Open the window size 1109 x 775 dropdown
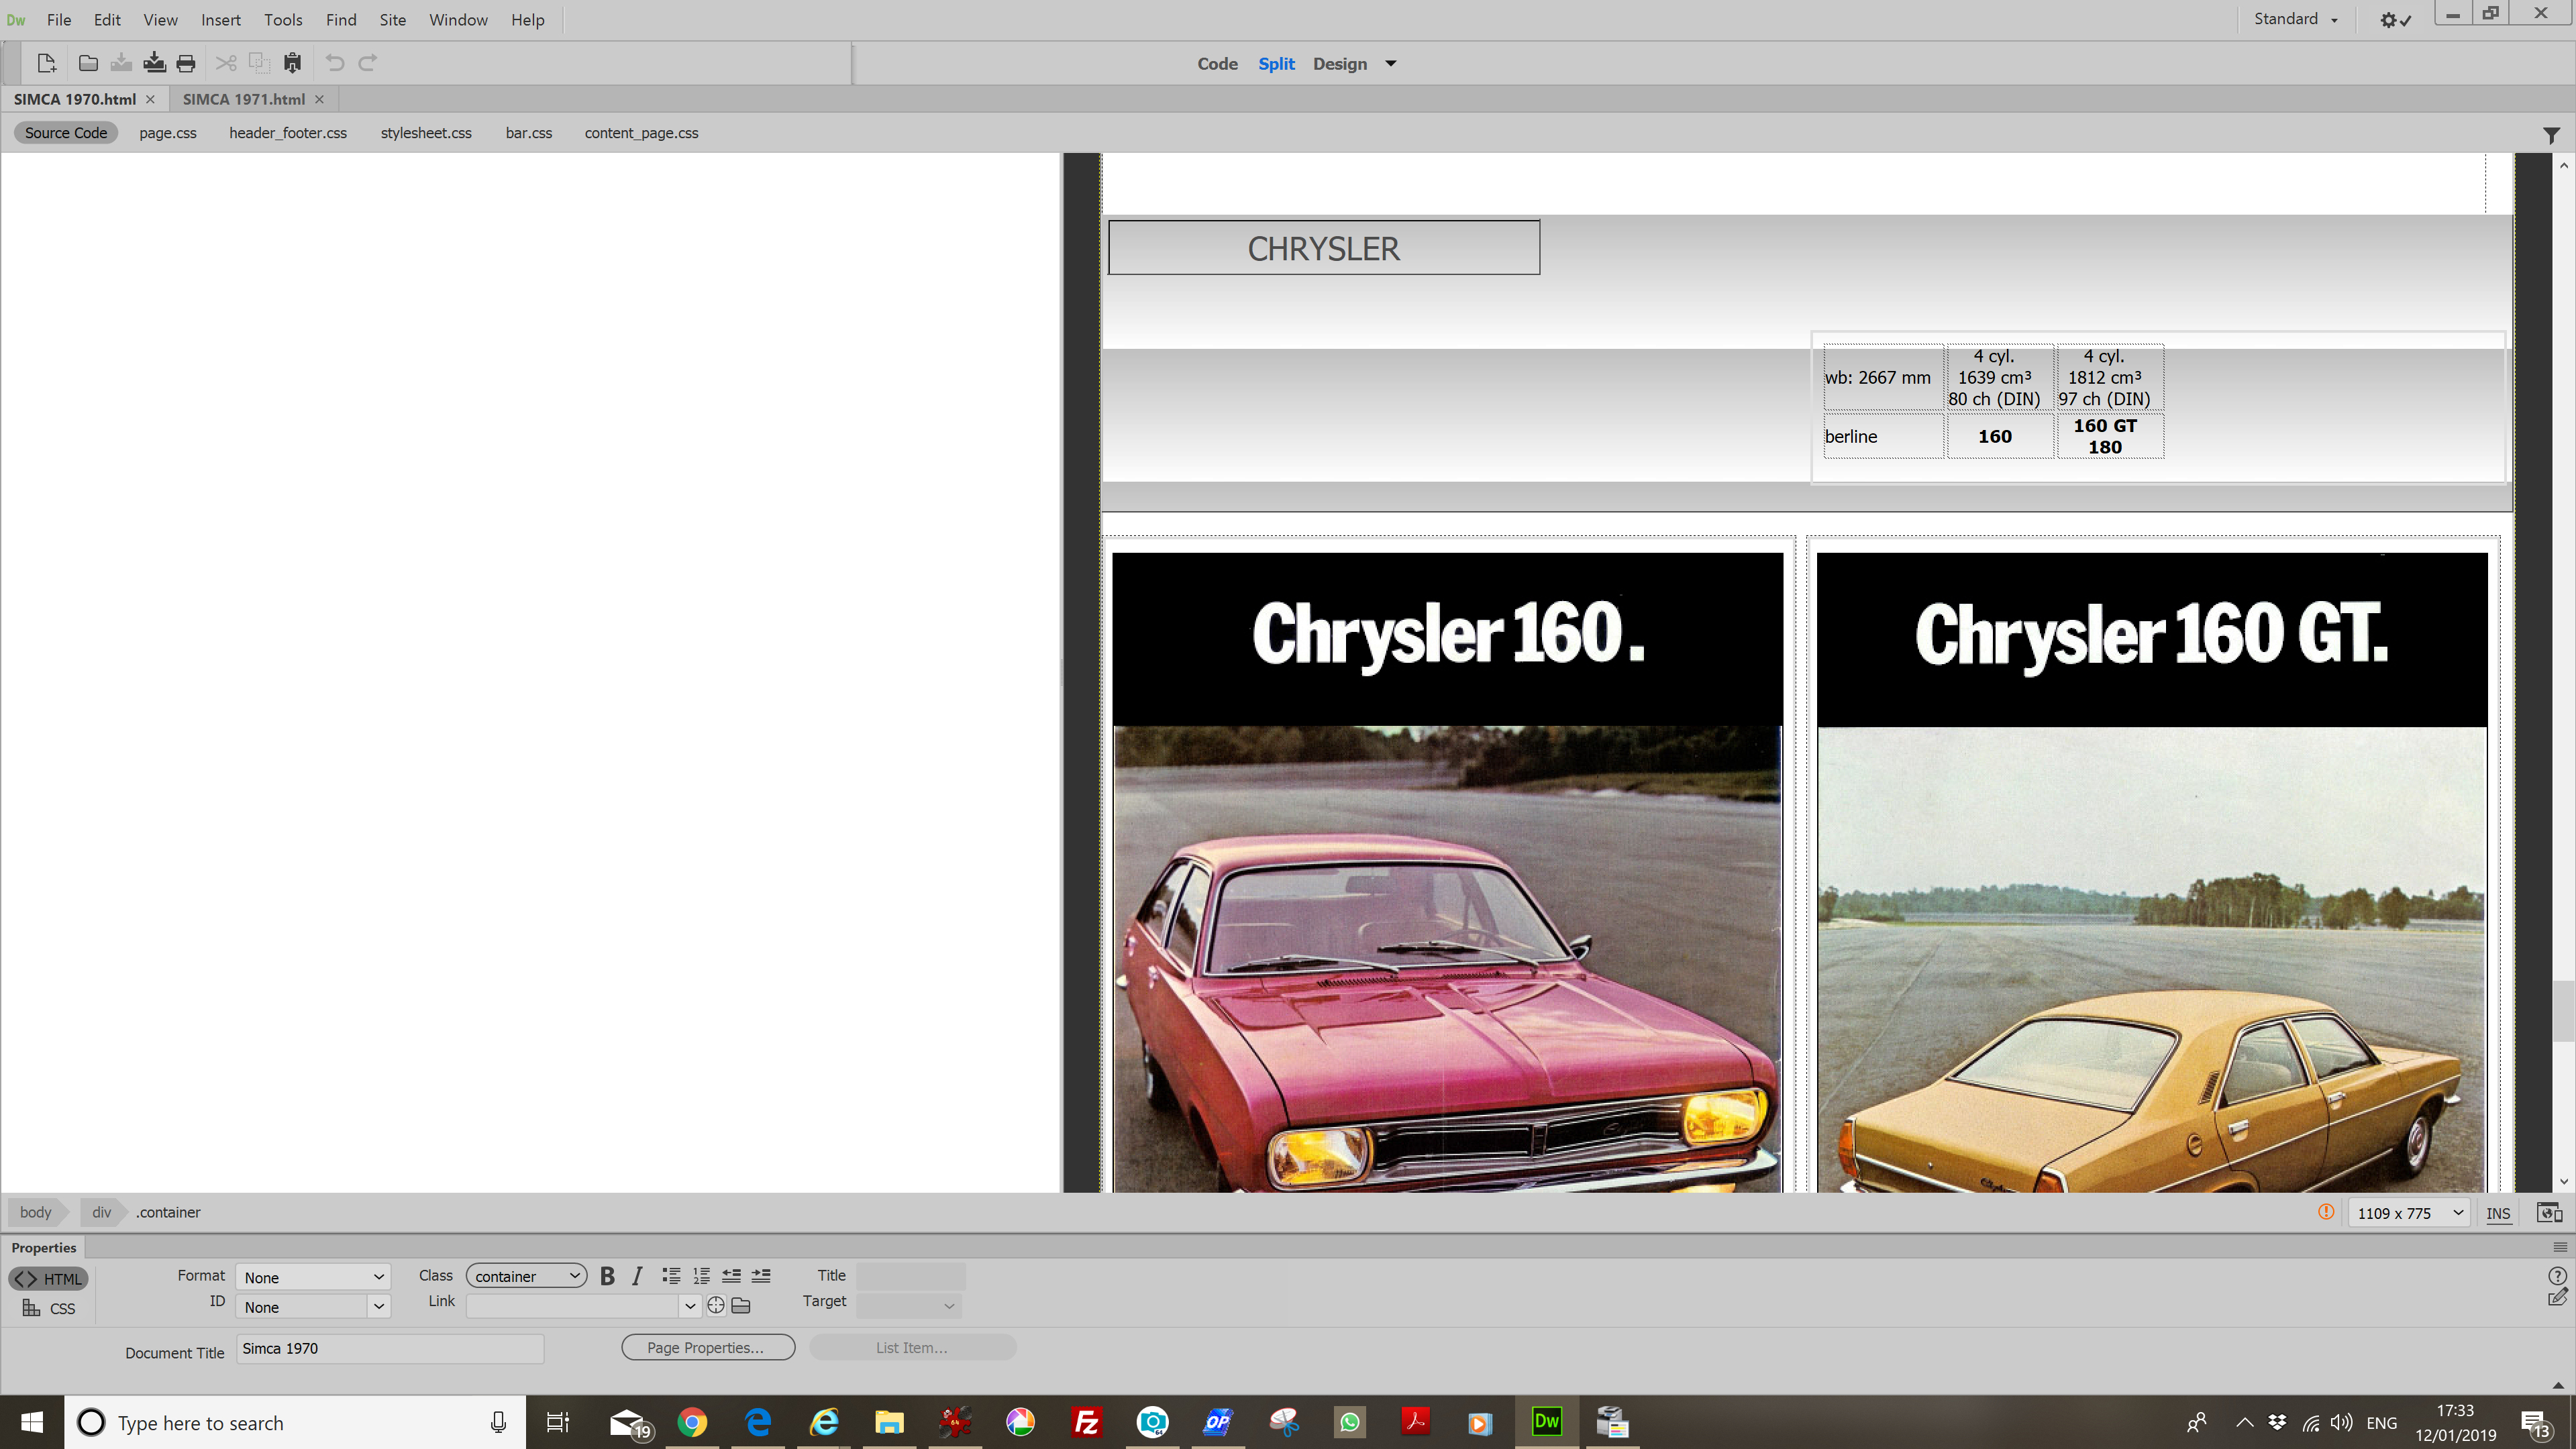2576x1449 pixels. 2409,1213
